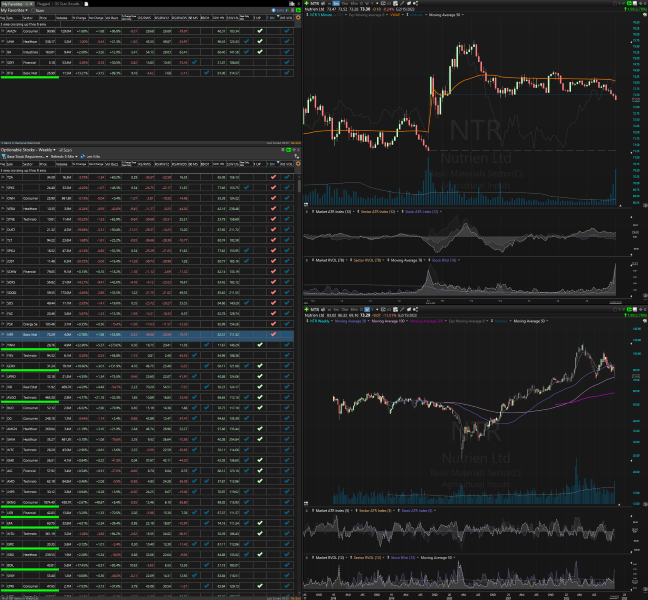
Task: Open Sector ATR Index (9) indicator label
Action: tap(376, 510)
